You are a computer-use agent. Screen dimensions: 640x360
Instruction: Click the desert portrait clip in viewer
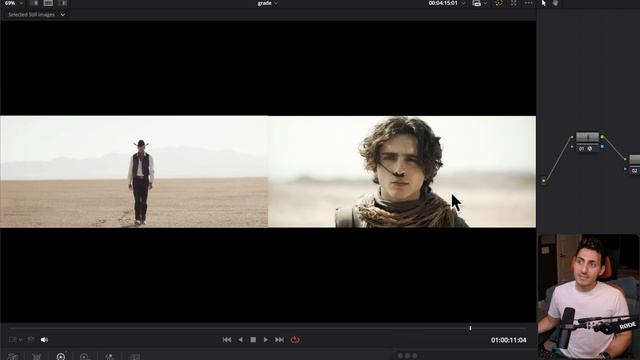(402, 171)
